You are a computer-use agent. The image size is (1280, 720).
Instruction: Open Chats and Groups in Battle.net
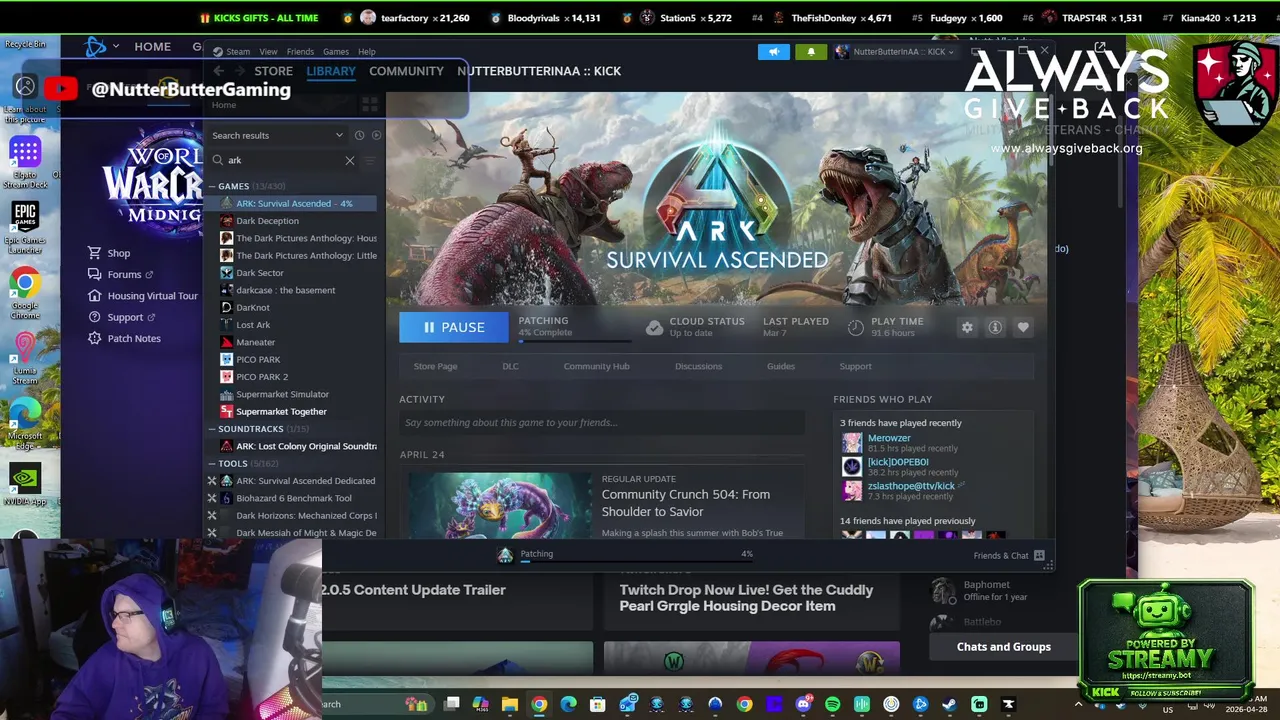pyautogui.click(x=1003, y=647)
